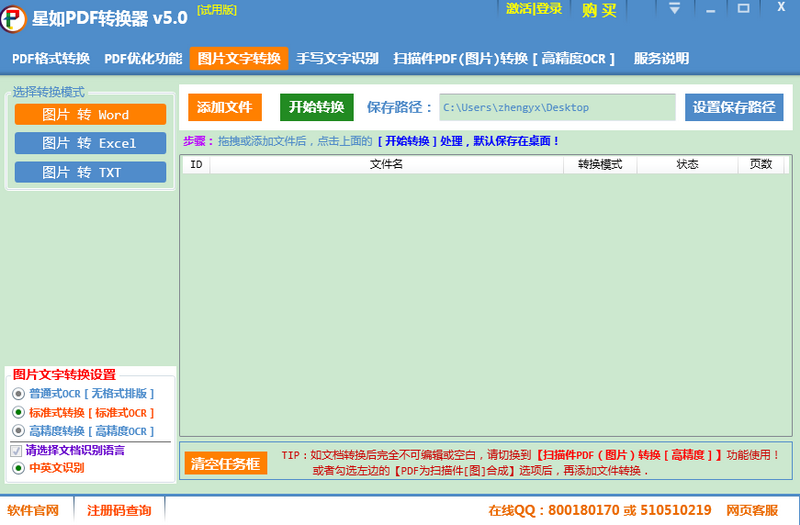The width and height of the screenshot is (800, 525).
Task: Click the 添加文件 button
Action: pyautogui.click(x=225, y=107)
